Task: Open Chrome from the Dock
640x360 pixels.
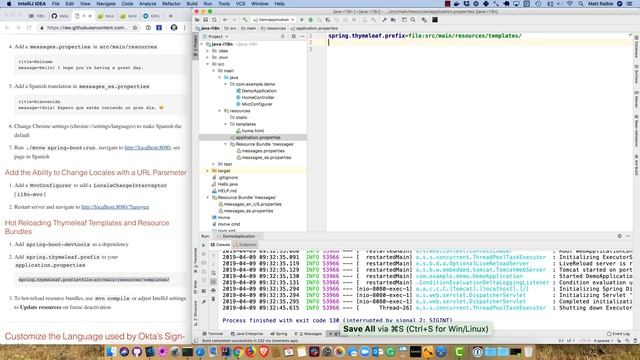Action: [x=238, y=352]
